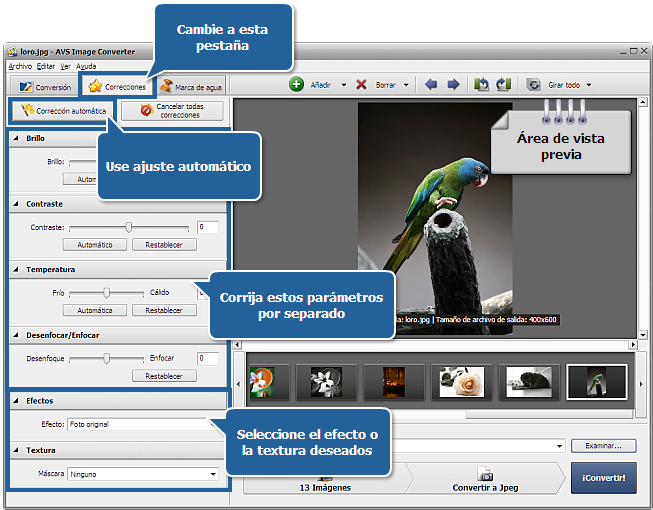Select the peach rose thumbnail
Image resolution: width=653 pixels, height=510 pixels.
point(461,382)
